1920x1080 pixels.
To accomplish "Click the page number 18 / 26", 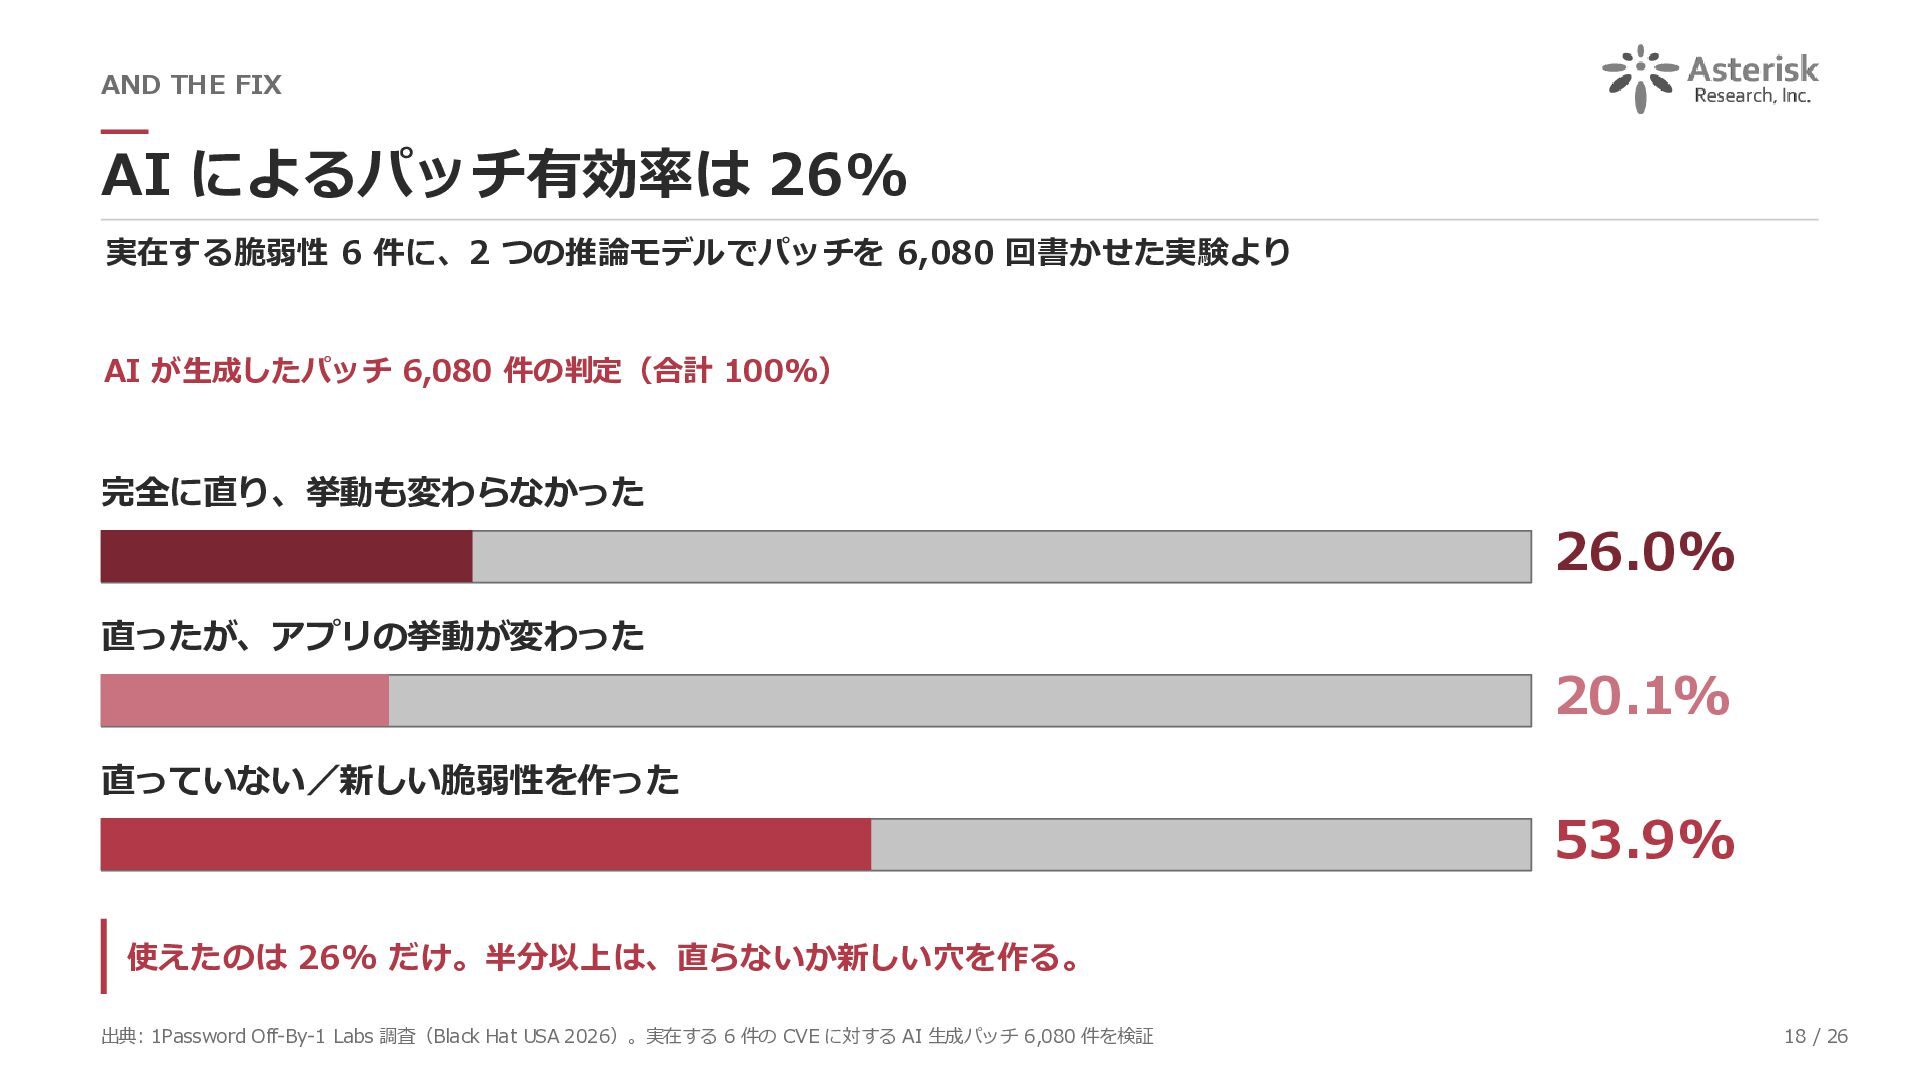I will point(1816,1036).
